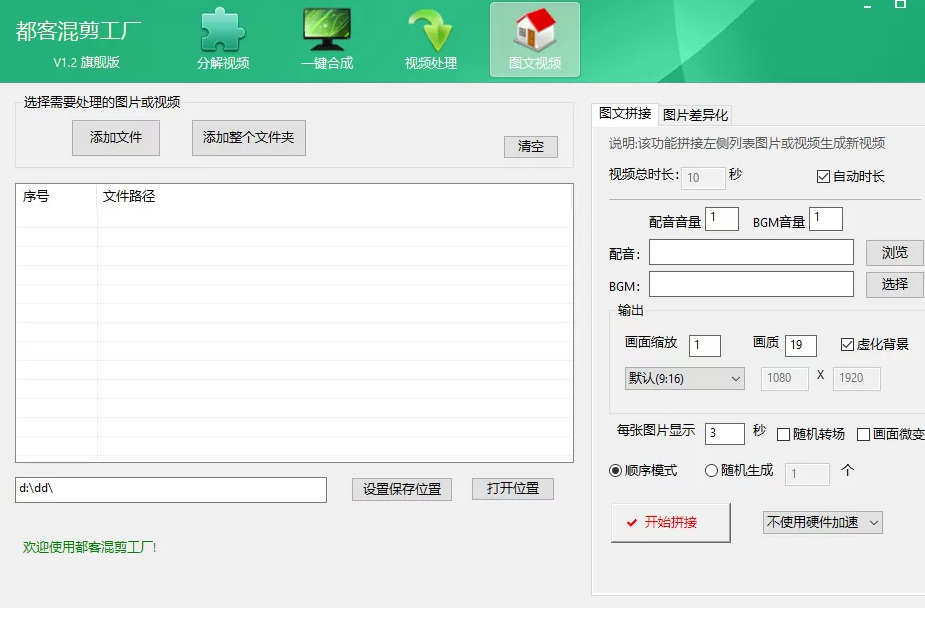Click the 添加文件 button
Viewport: 925px width, 622px height.
tap(116, 138)
